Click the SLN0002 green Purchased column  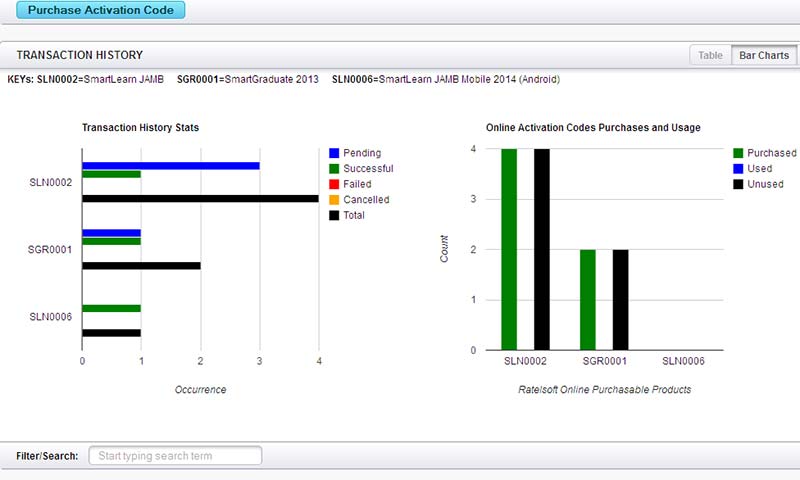[x=509, y=249]
